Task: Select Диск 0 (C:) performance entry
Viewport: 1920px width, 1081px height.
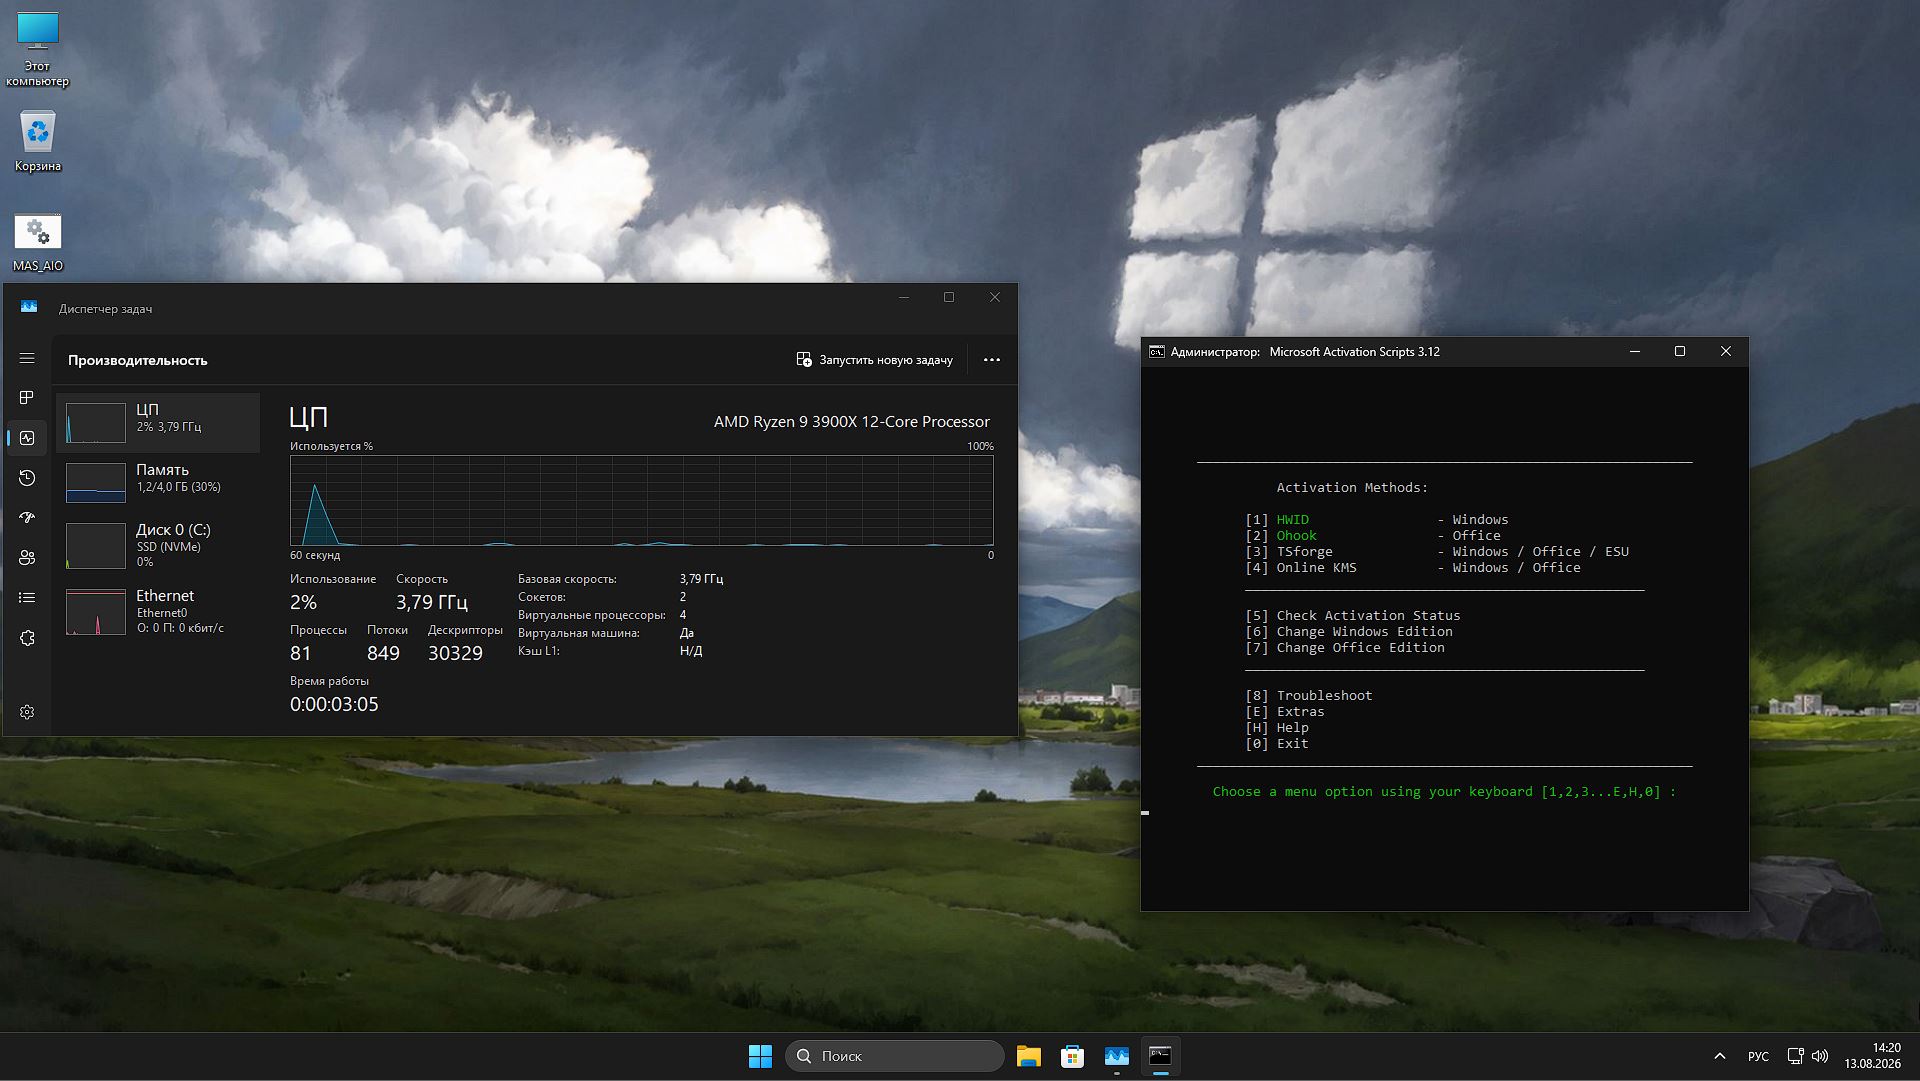Action: (158, 545)
